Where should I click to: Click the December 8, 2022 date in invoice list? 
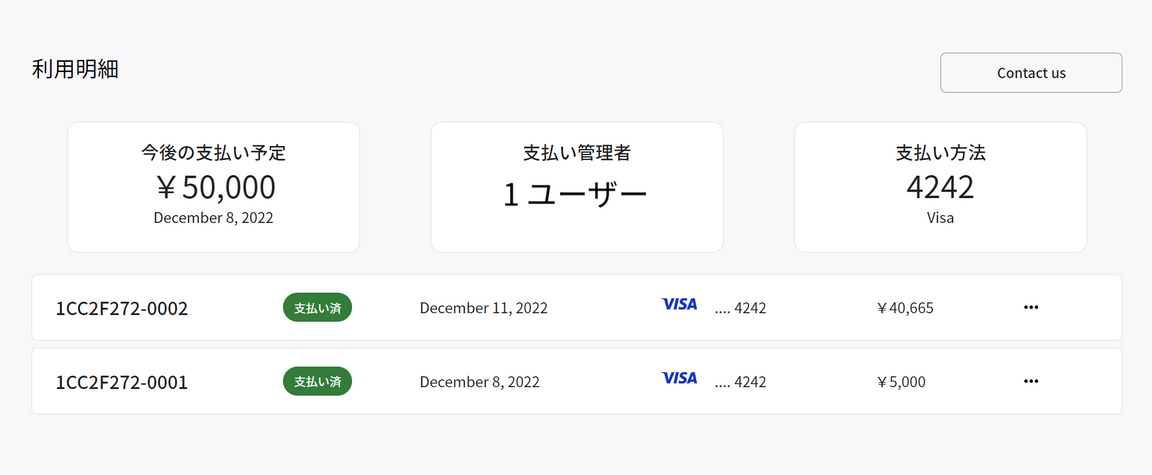tap(480, 382)
